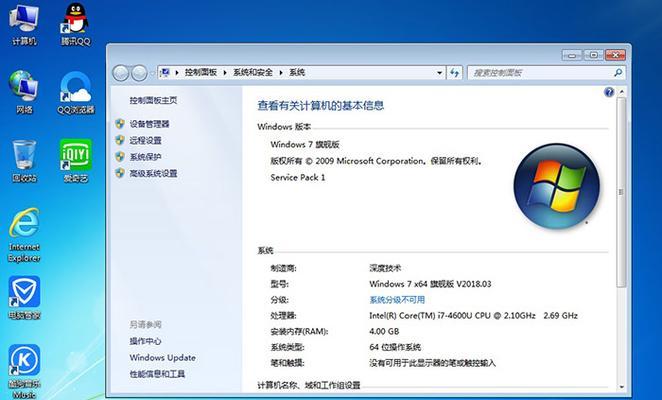Screen dimensions: 662x400
Task: Open 控制面板主页 link
Action: click(x=153, y=100)
